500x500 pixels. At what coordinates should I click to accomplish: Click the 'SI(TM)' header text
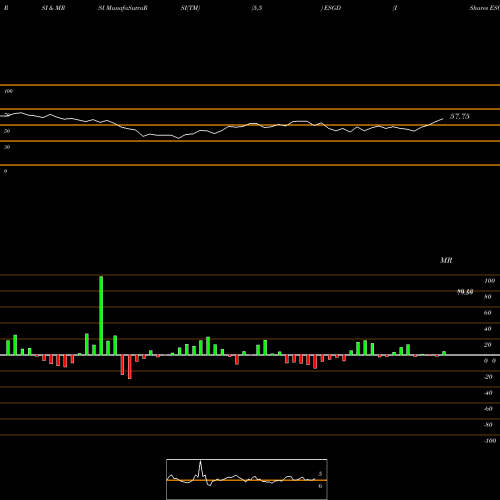[x=190, y=8]
